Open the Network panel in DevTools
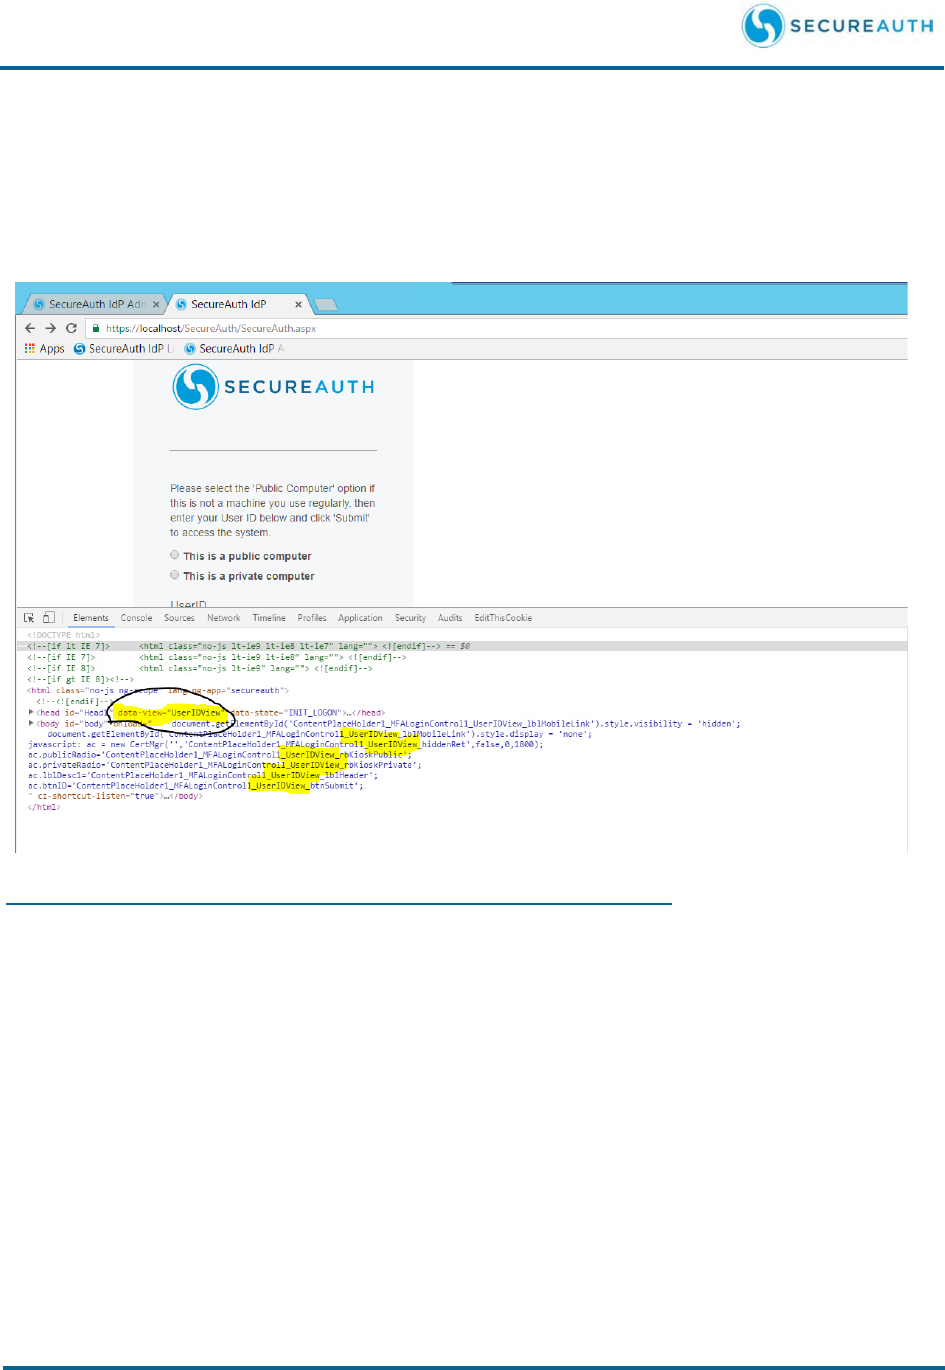945x1370 pixels. [224, 618]
